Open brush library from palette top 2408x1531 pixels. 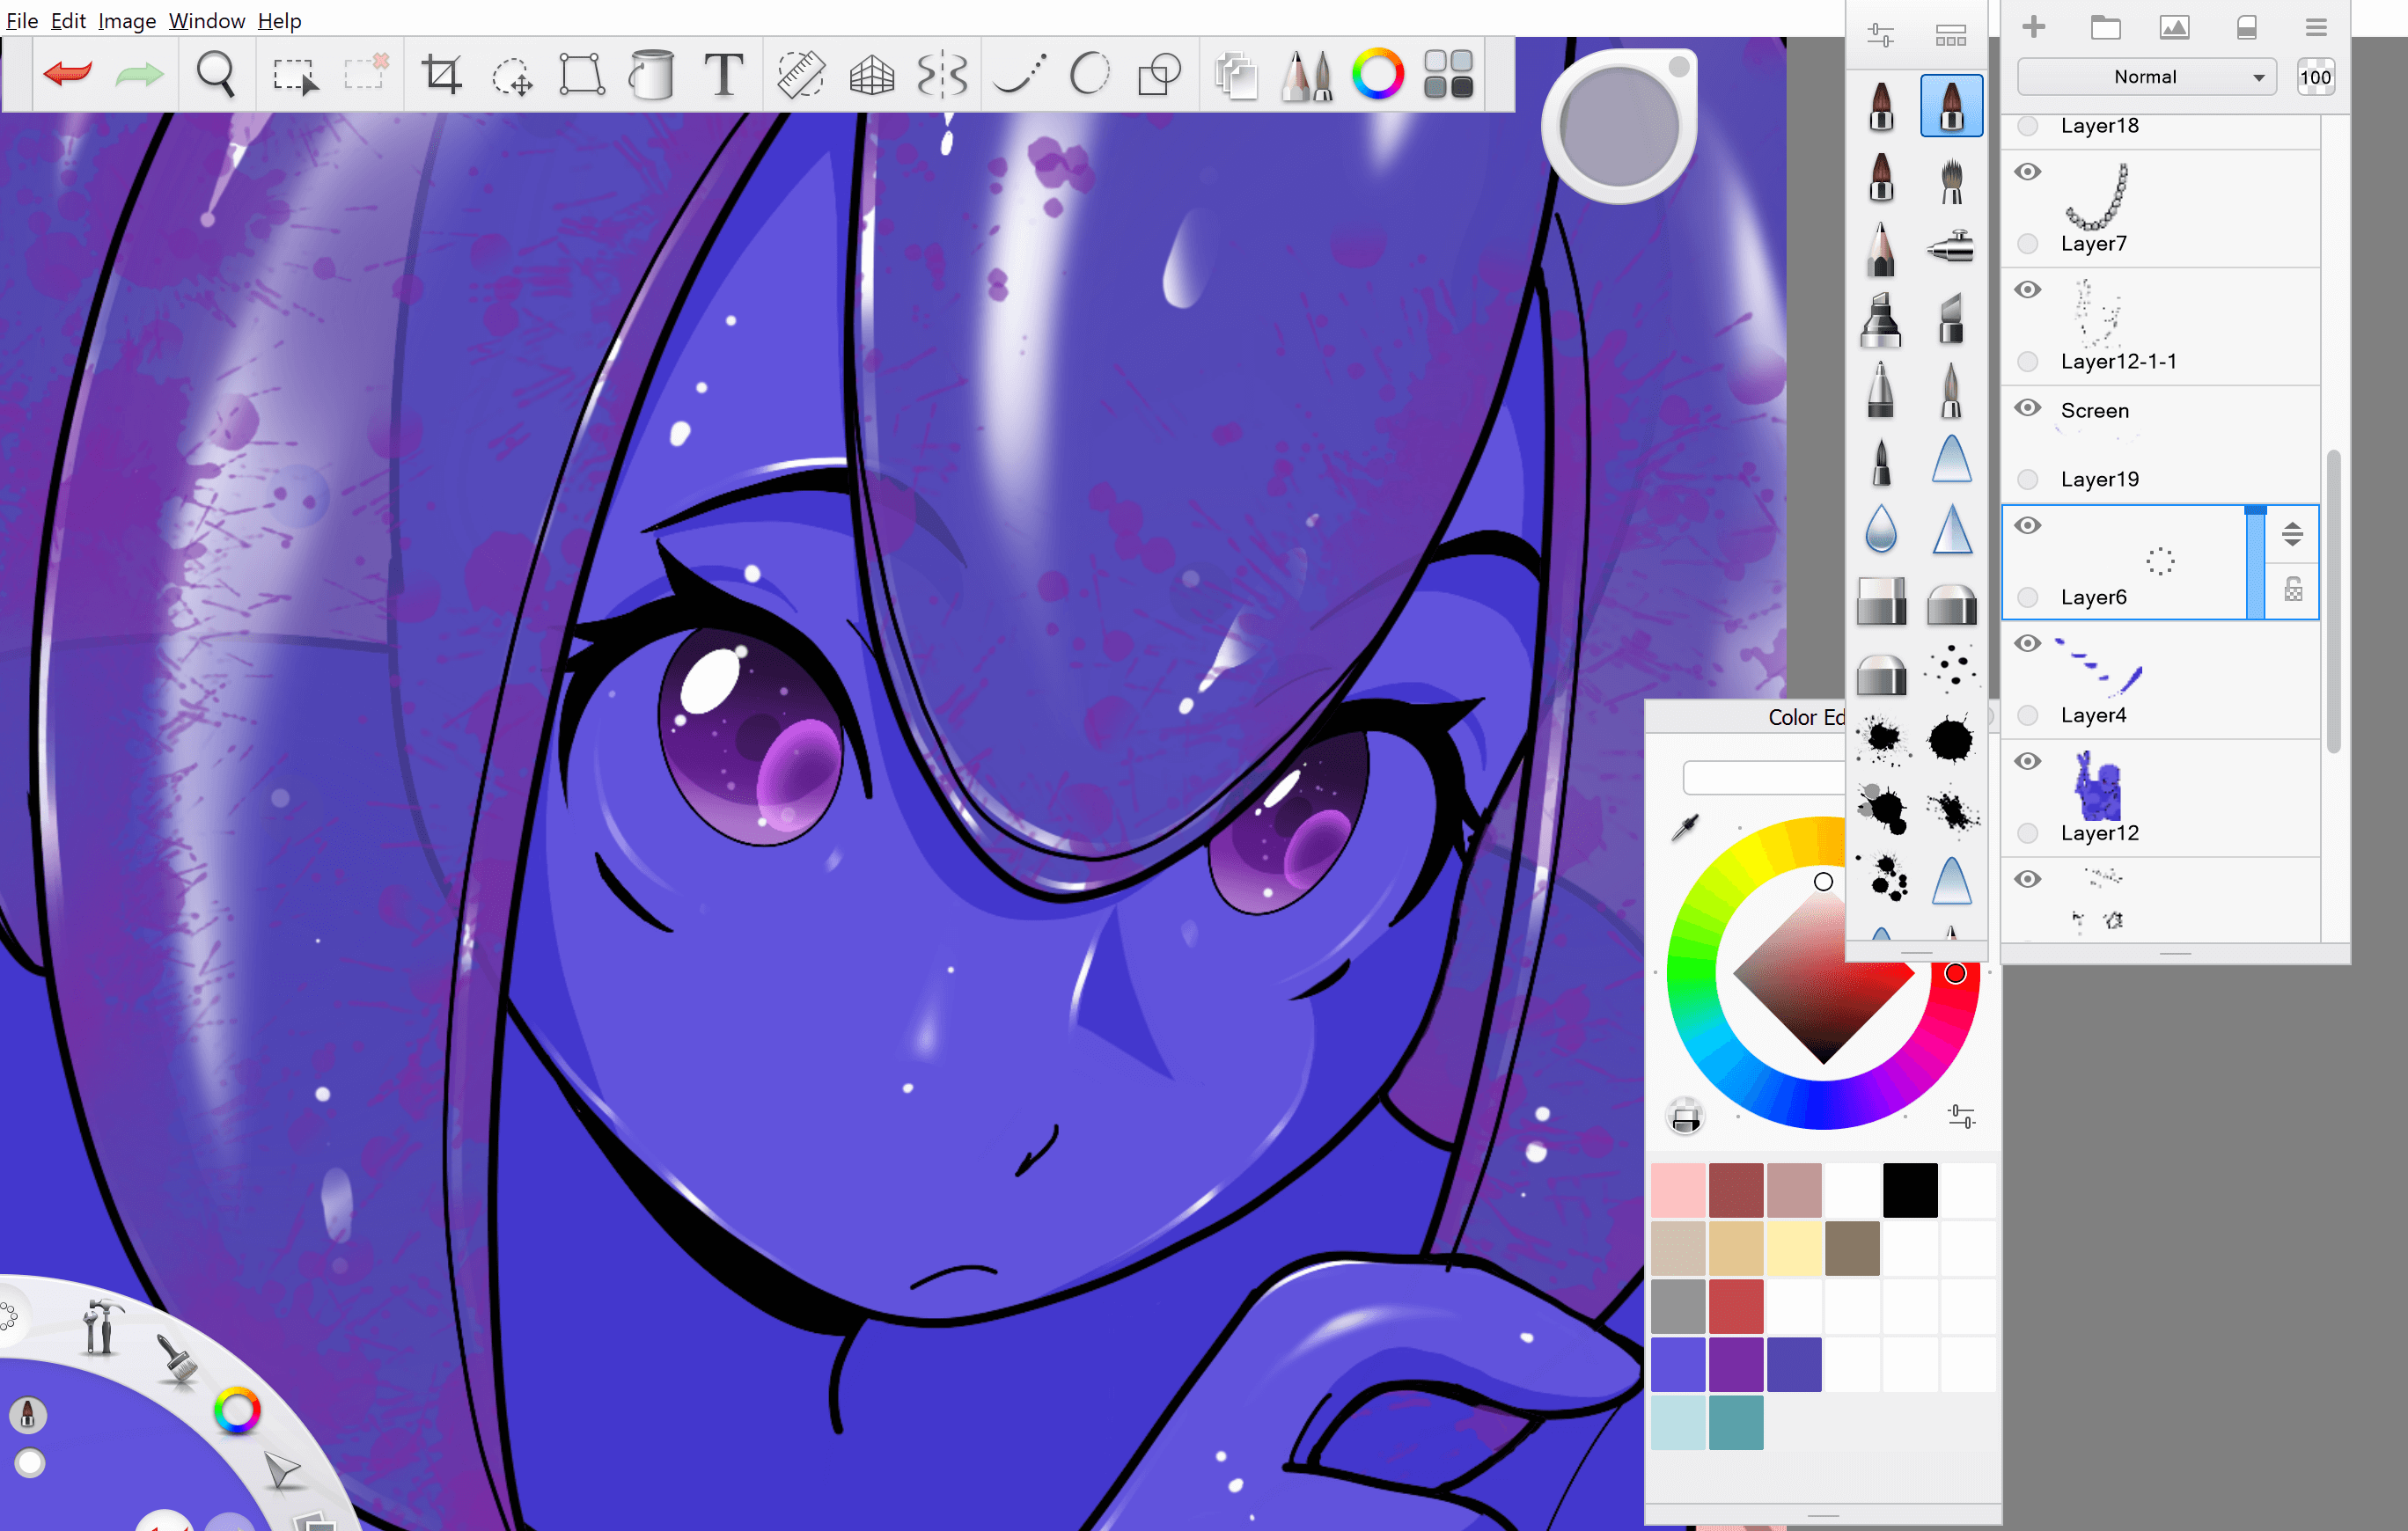coord(1950,36)
